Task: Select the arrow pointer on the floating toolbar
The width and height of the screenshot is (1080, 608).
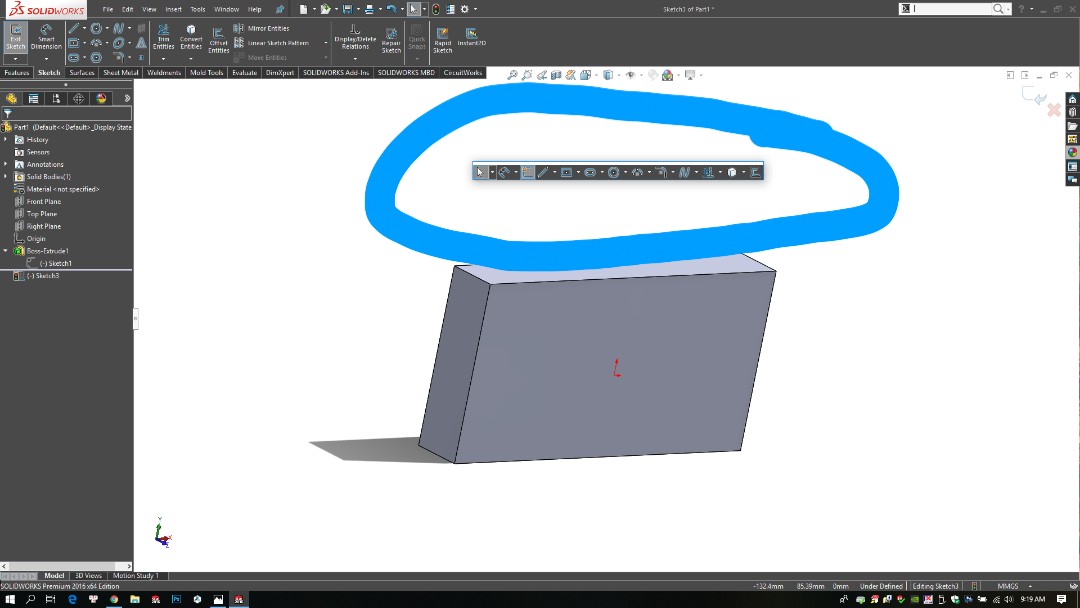Action: [482, 171]
